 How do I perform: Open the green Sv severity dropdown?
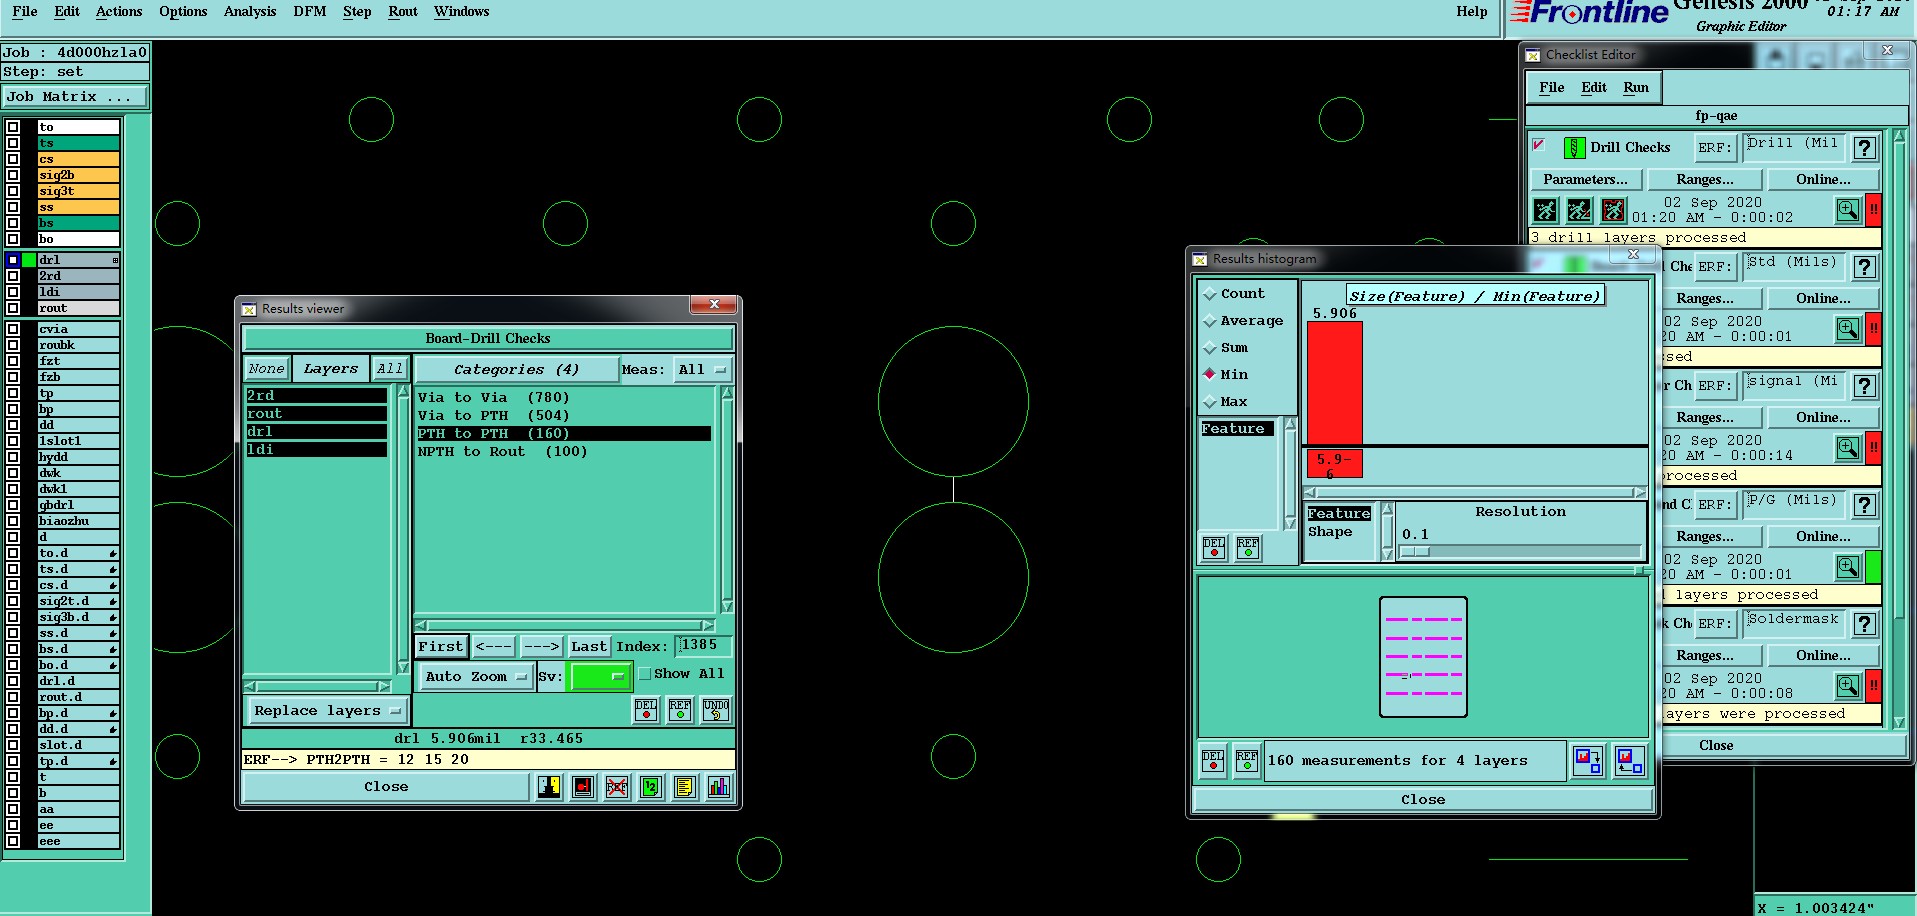click(x=599, y=677)
